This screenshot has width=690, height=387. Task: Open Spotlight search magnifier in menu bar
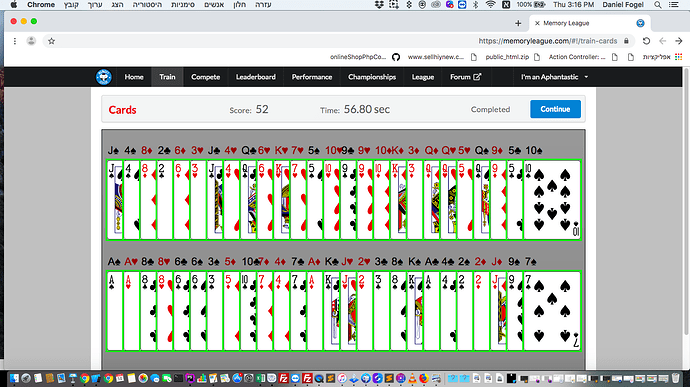[x=657, y=5]
